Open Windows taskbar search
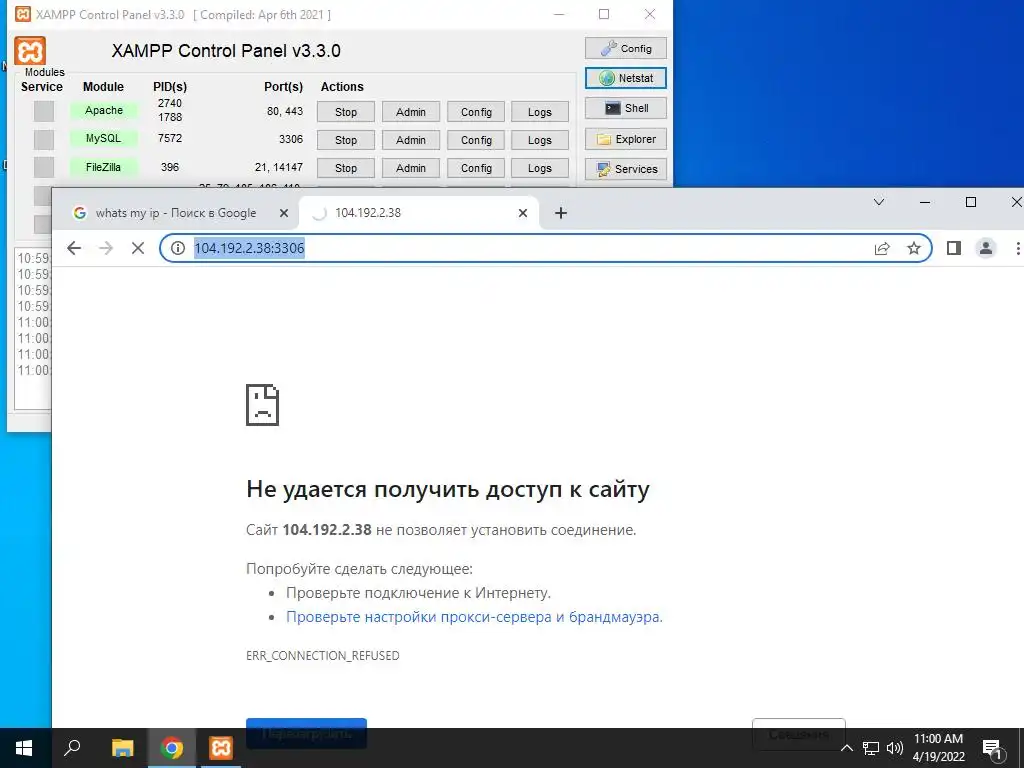Viewport: 1024px width, 768px height. click(72, 748)
